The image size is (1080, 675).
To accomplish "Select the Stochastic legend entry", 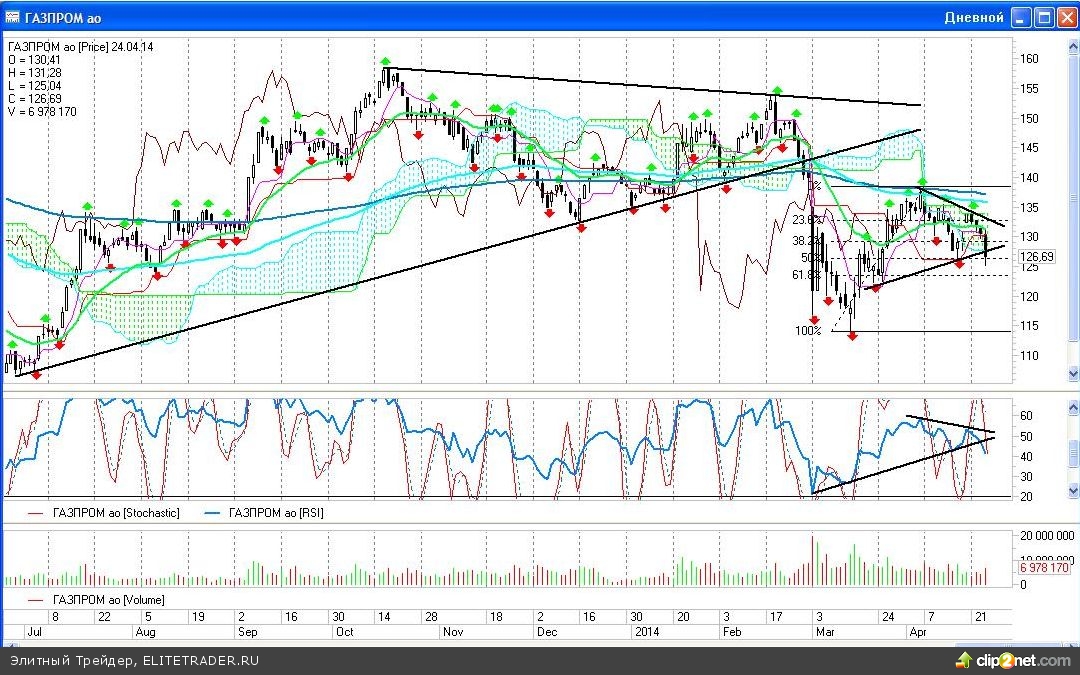I will tap(103, 513).
